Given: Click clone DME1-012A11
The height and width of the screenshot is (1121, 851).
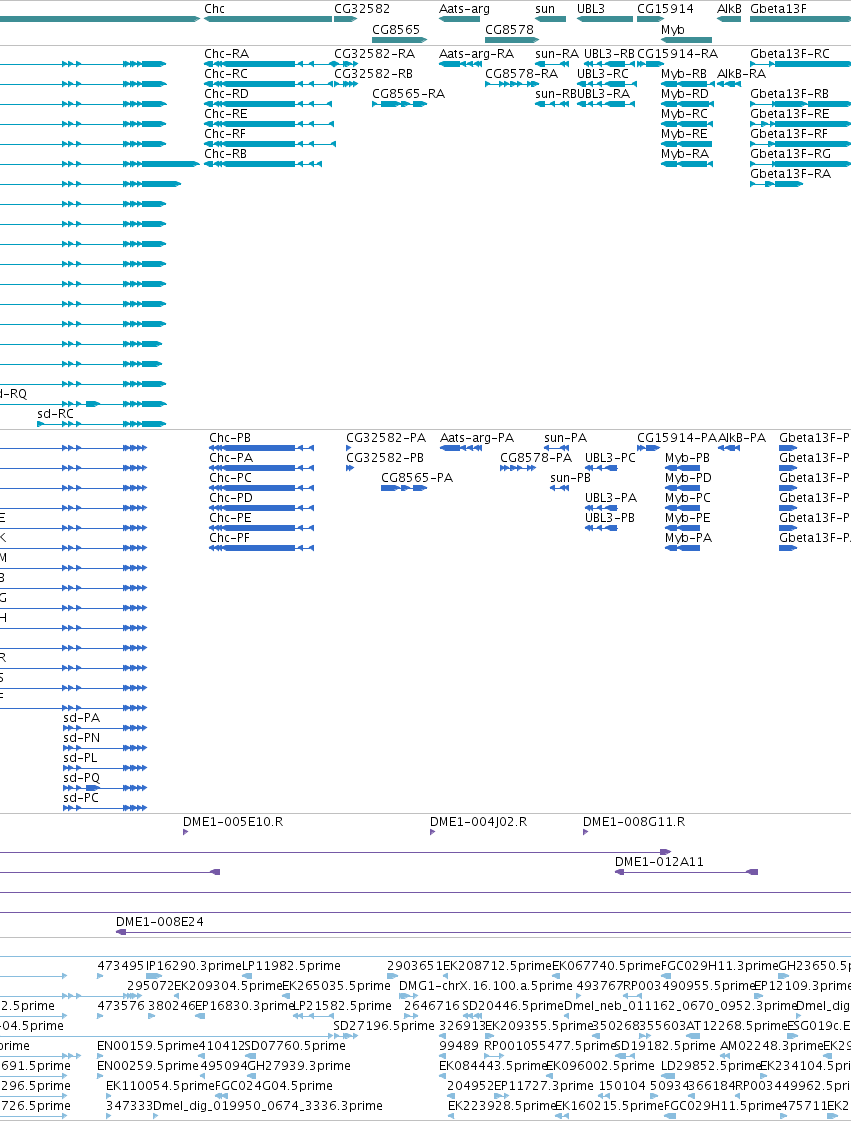Looking at the screenshot, I should 659,862.
